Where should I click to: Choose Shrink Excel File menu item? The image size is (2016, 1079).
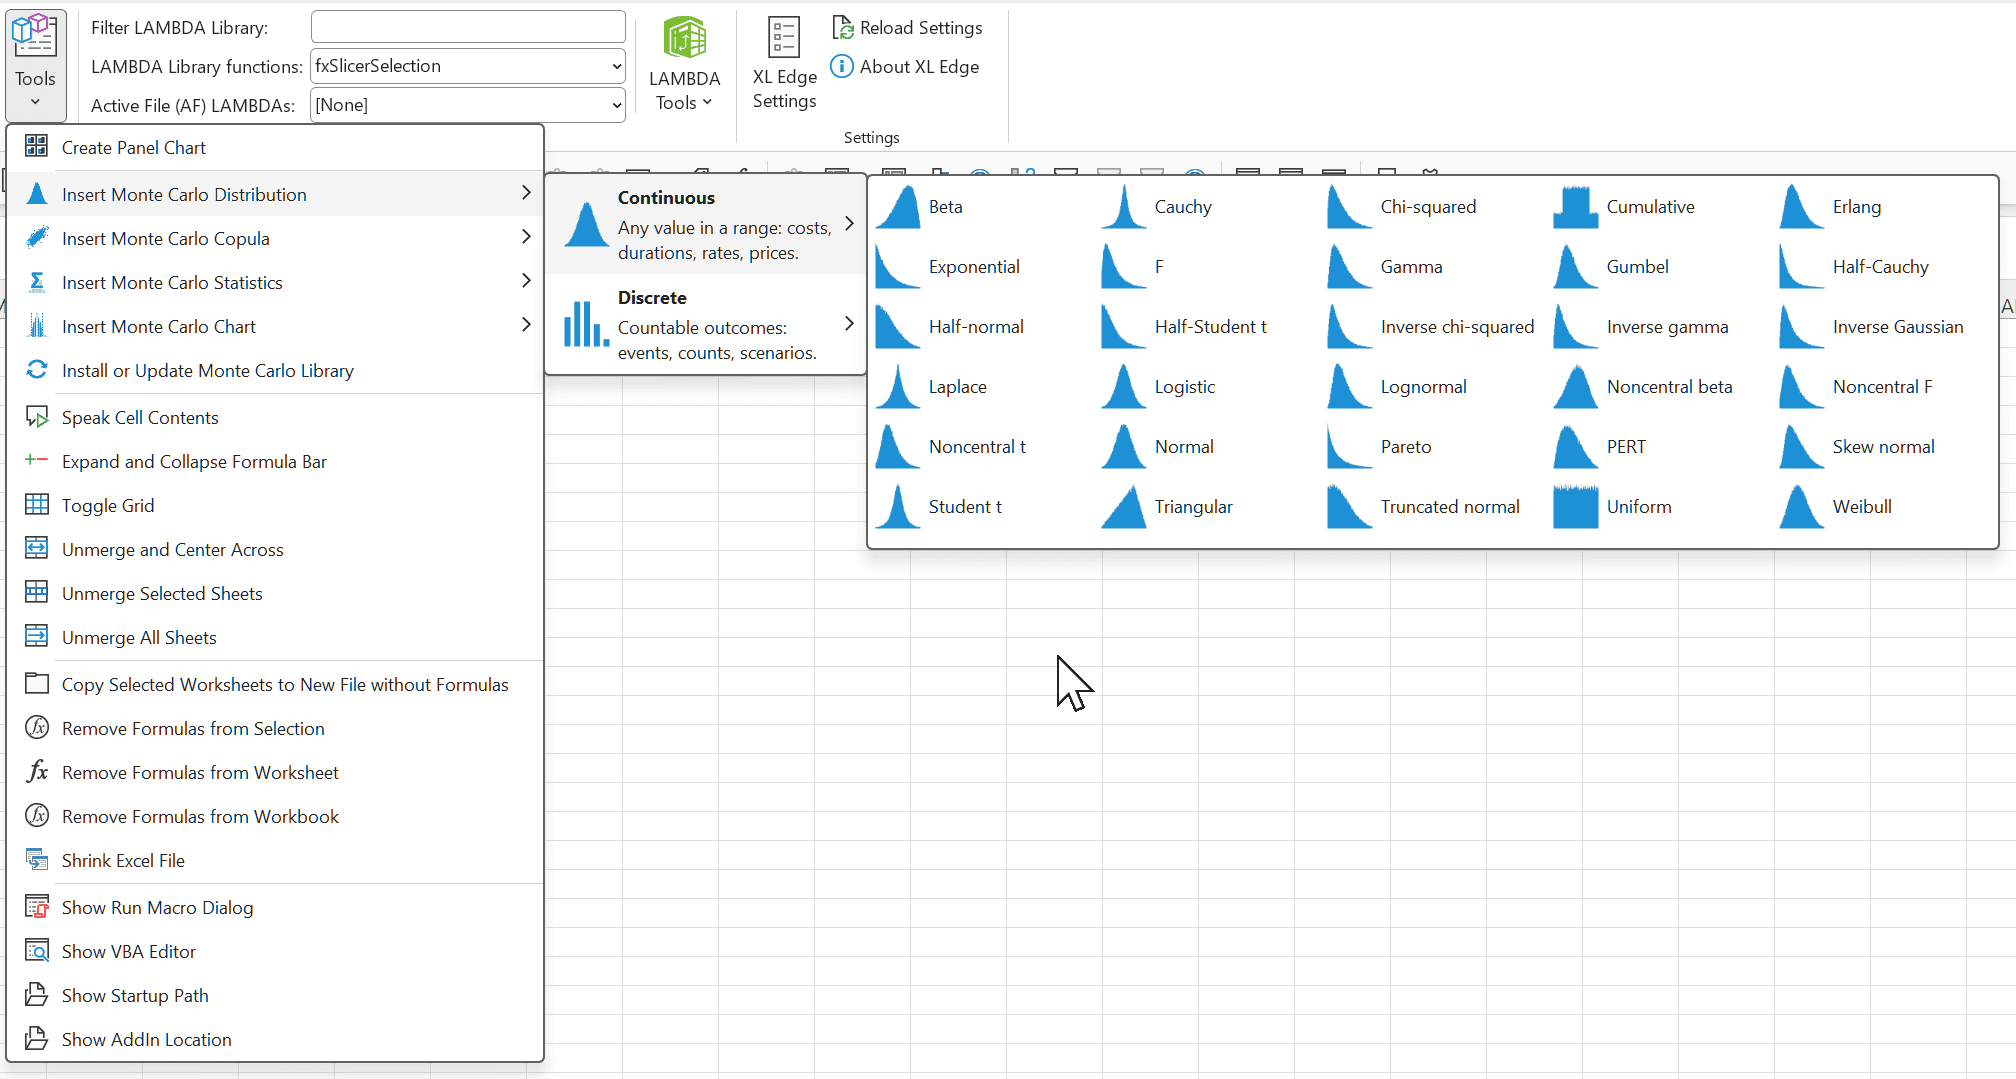pos(275,860)
